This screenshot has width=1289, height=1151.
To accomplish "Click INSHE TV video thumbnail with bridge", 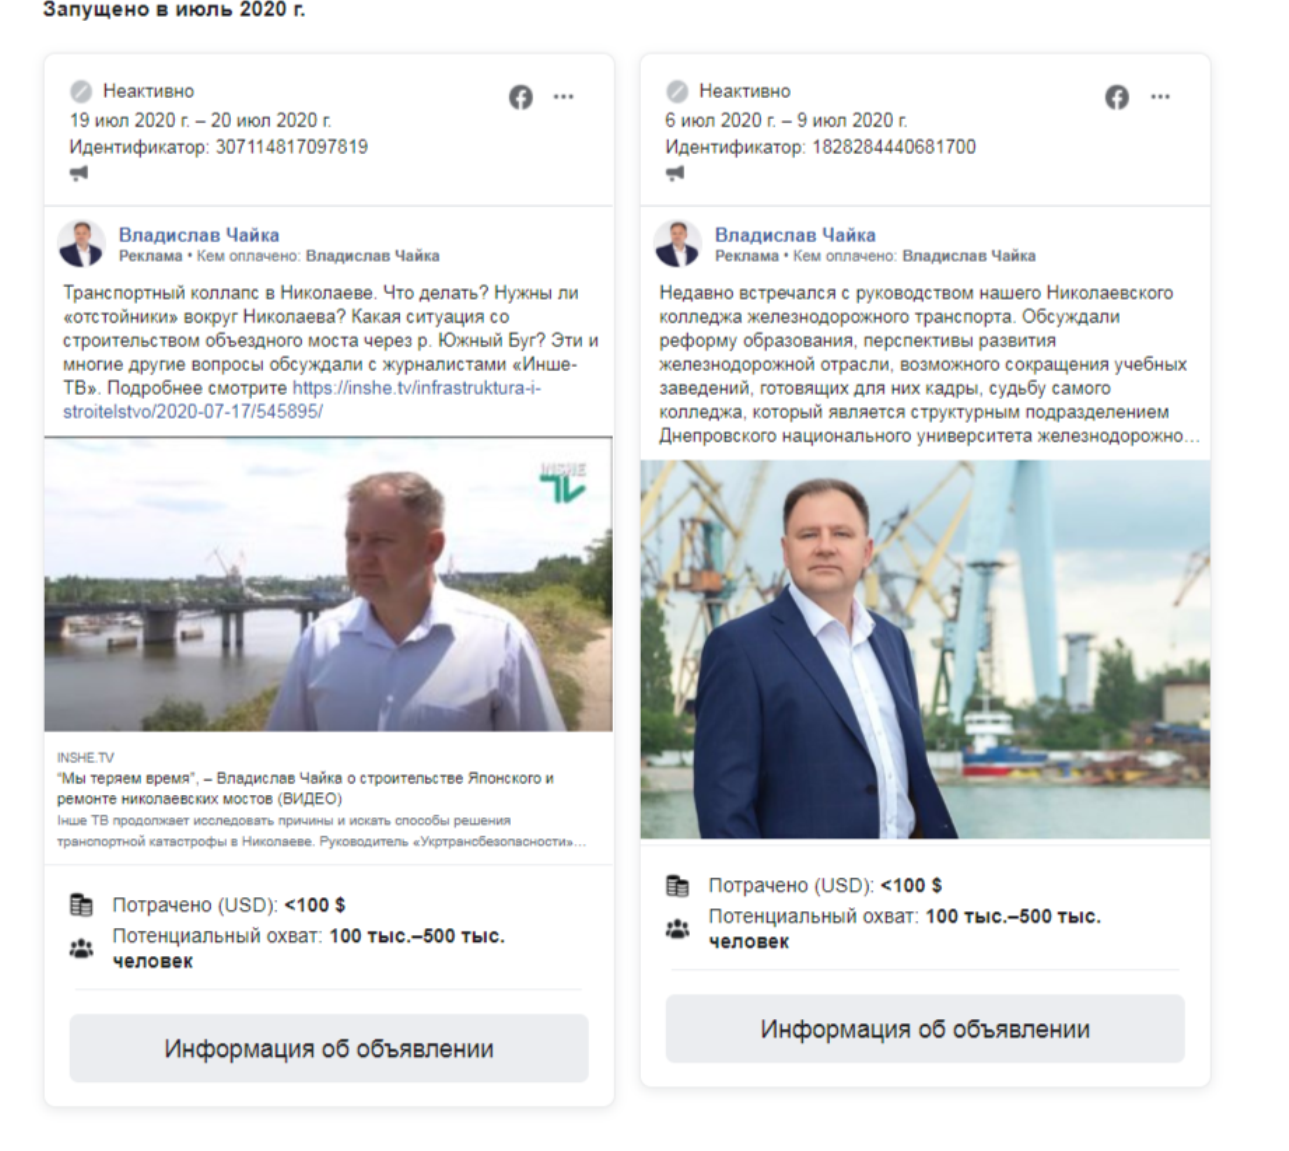I will (328, 584).
